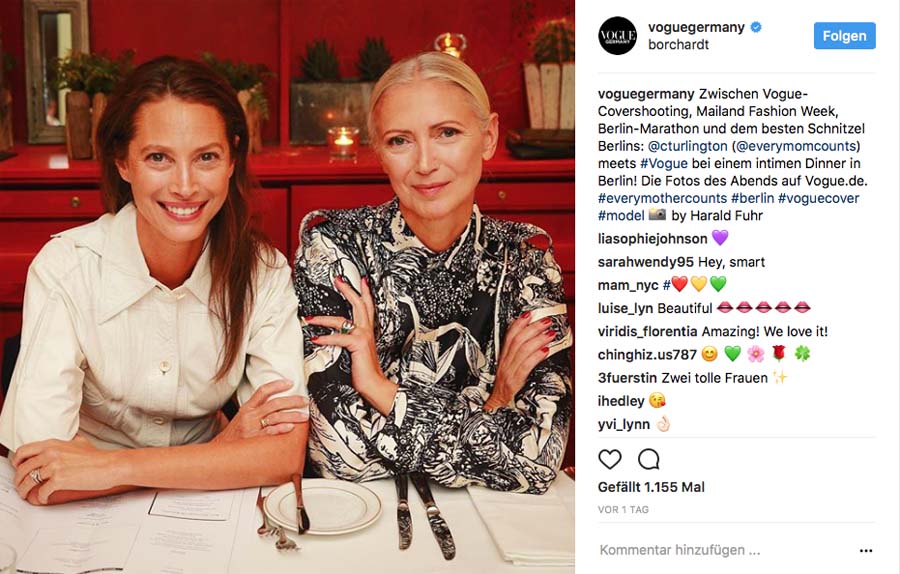
Task: Open the comment speech bubble icon
Action: click(649, 459)
